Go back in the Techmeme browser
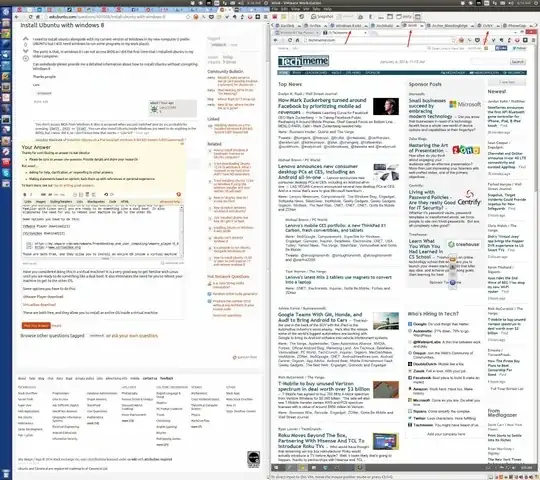Viewport: 540px width, 480px height. [276, 40]
